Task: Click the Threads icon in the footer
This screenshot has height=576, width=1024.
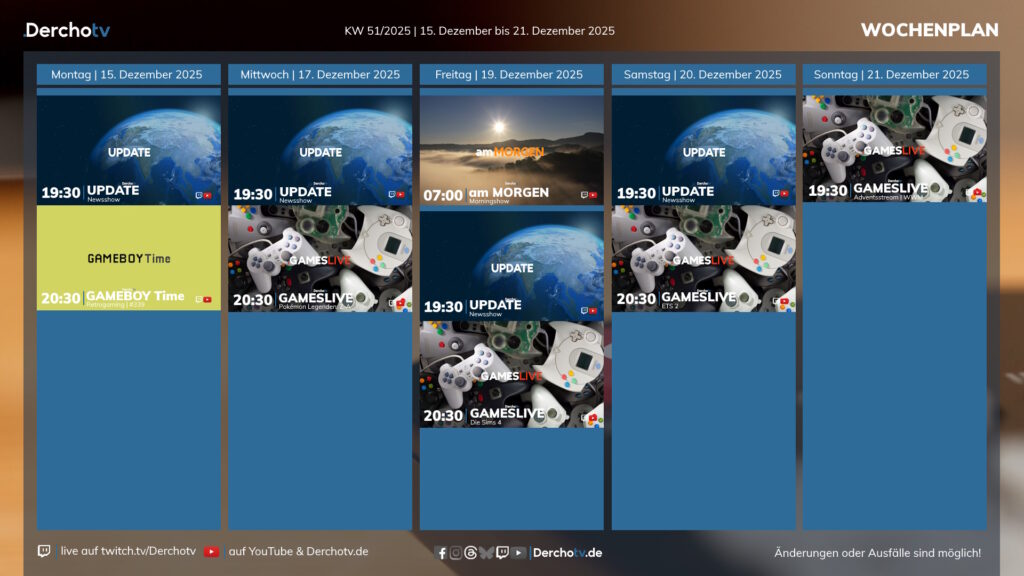Action: (471, 553)
